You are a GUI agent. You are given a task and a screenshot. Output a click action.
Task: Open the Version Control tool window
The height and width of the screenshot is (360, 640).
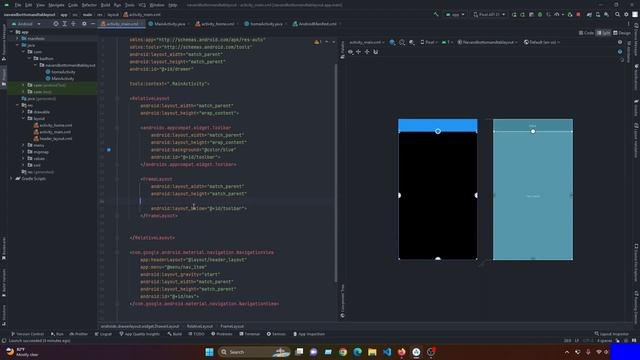tap(27, 334)
